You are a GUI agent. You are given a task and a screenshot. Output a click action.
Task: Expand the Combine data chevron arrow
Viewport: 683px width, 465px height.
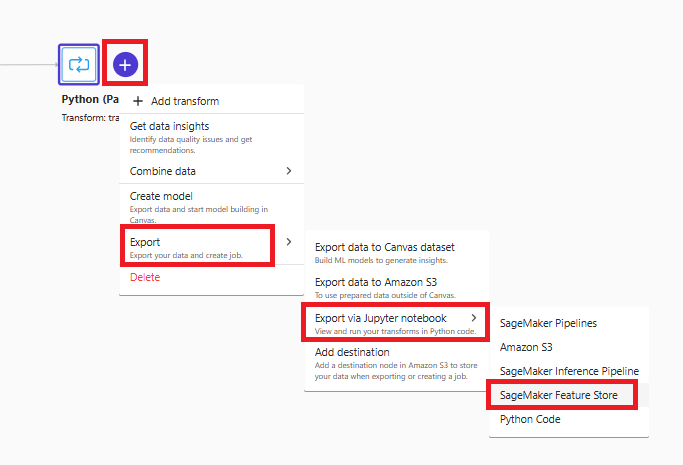(x=289, y=171)
